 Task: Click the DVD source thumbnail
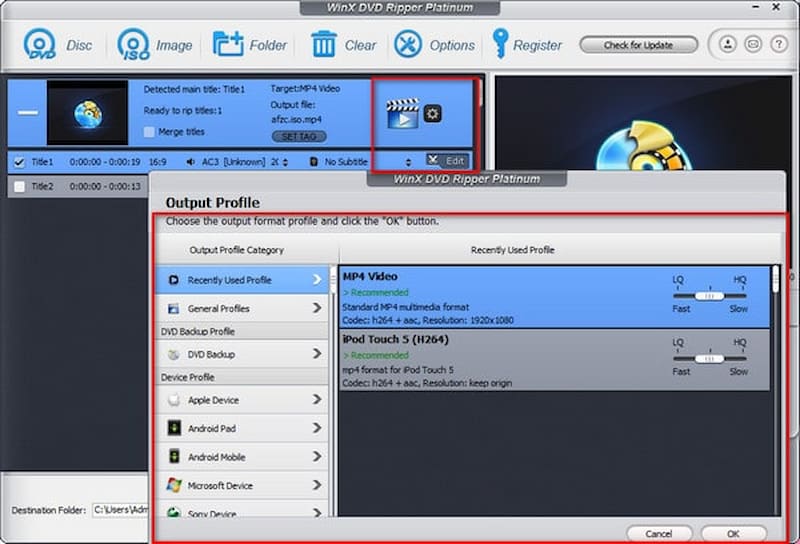(87, 113)
